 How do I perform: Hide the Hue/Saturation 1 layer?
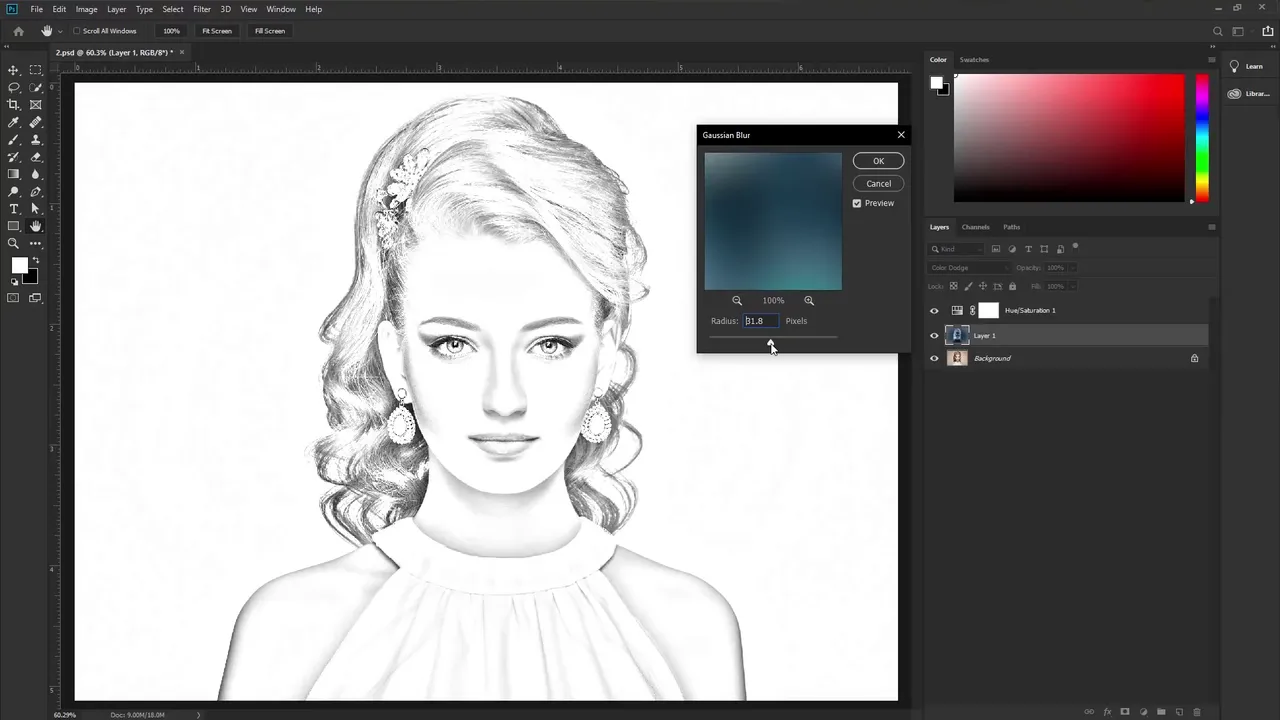934,311
